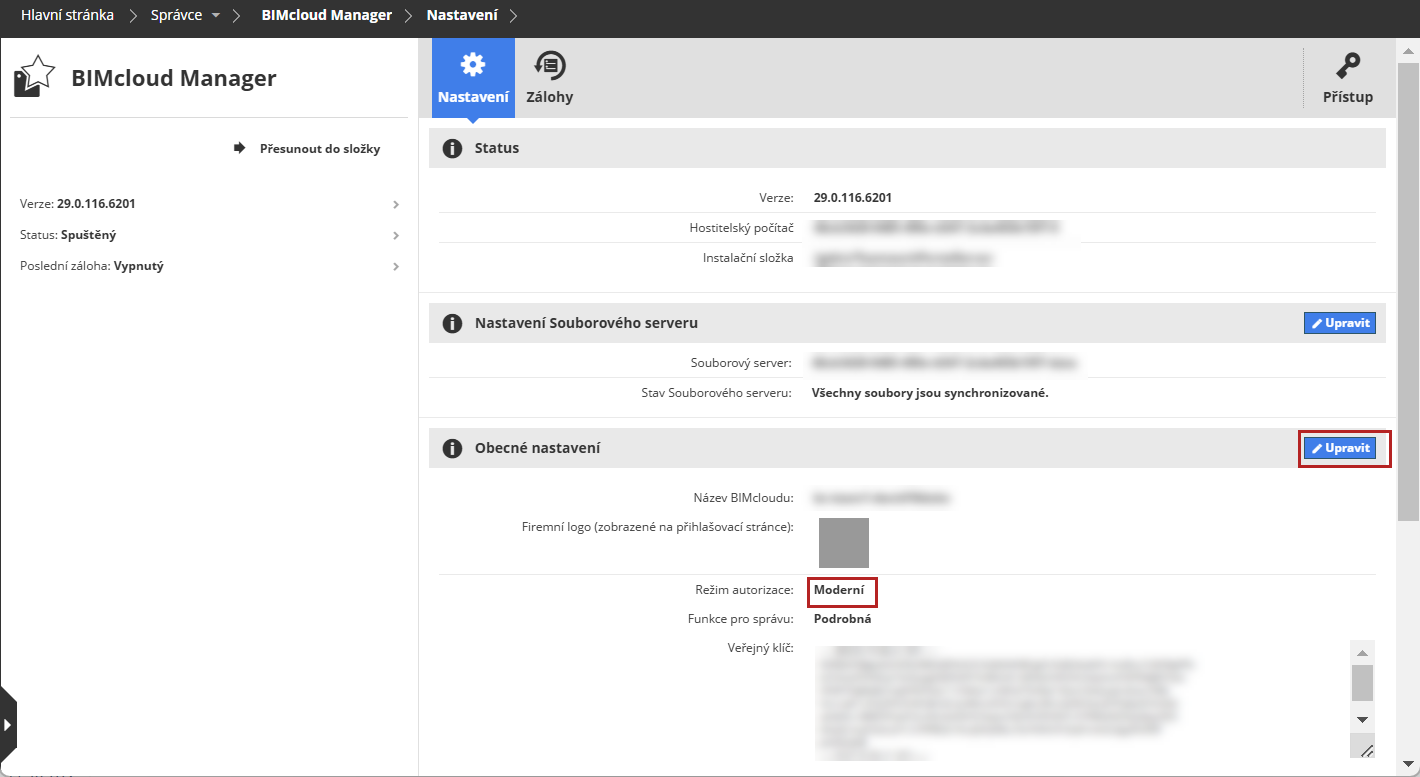The width and height of the screenshot is (1420, 777).
Task: Click the Název BIMcloudu label
Action: coord(743,498)
